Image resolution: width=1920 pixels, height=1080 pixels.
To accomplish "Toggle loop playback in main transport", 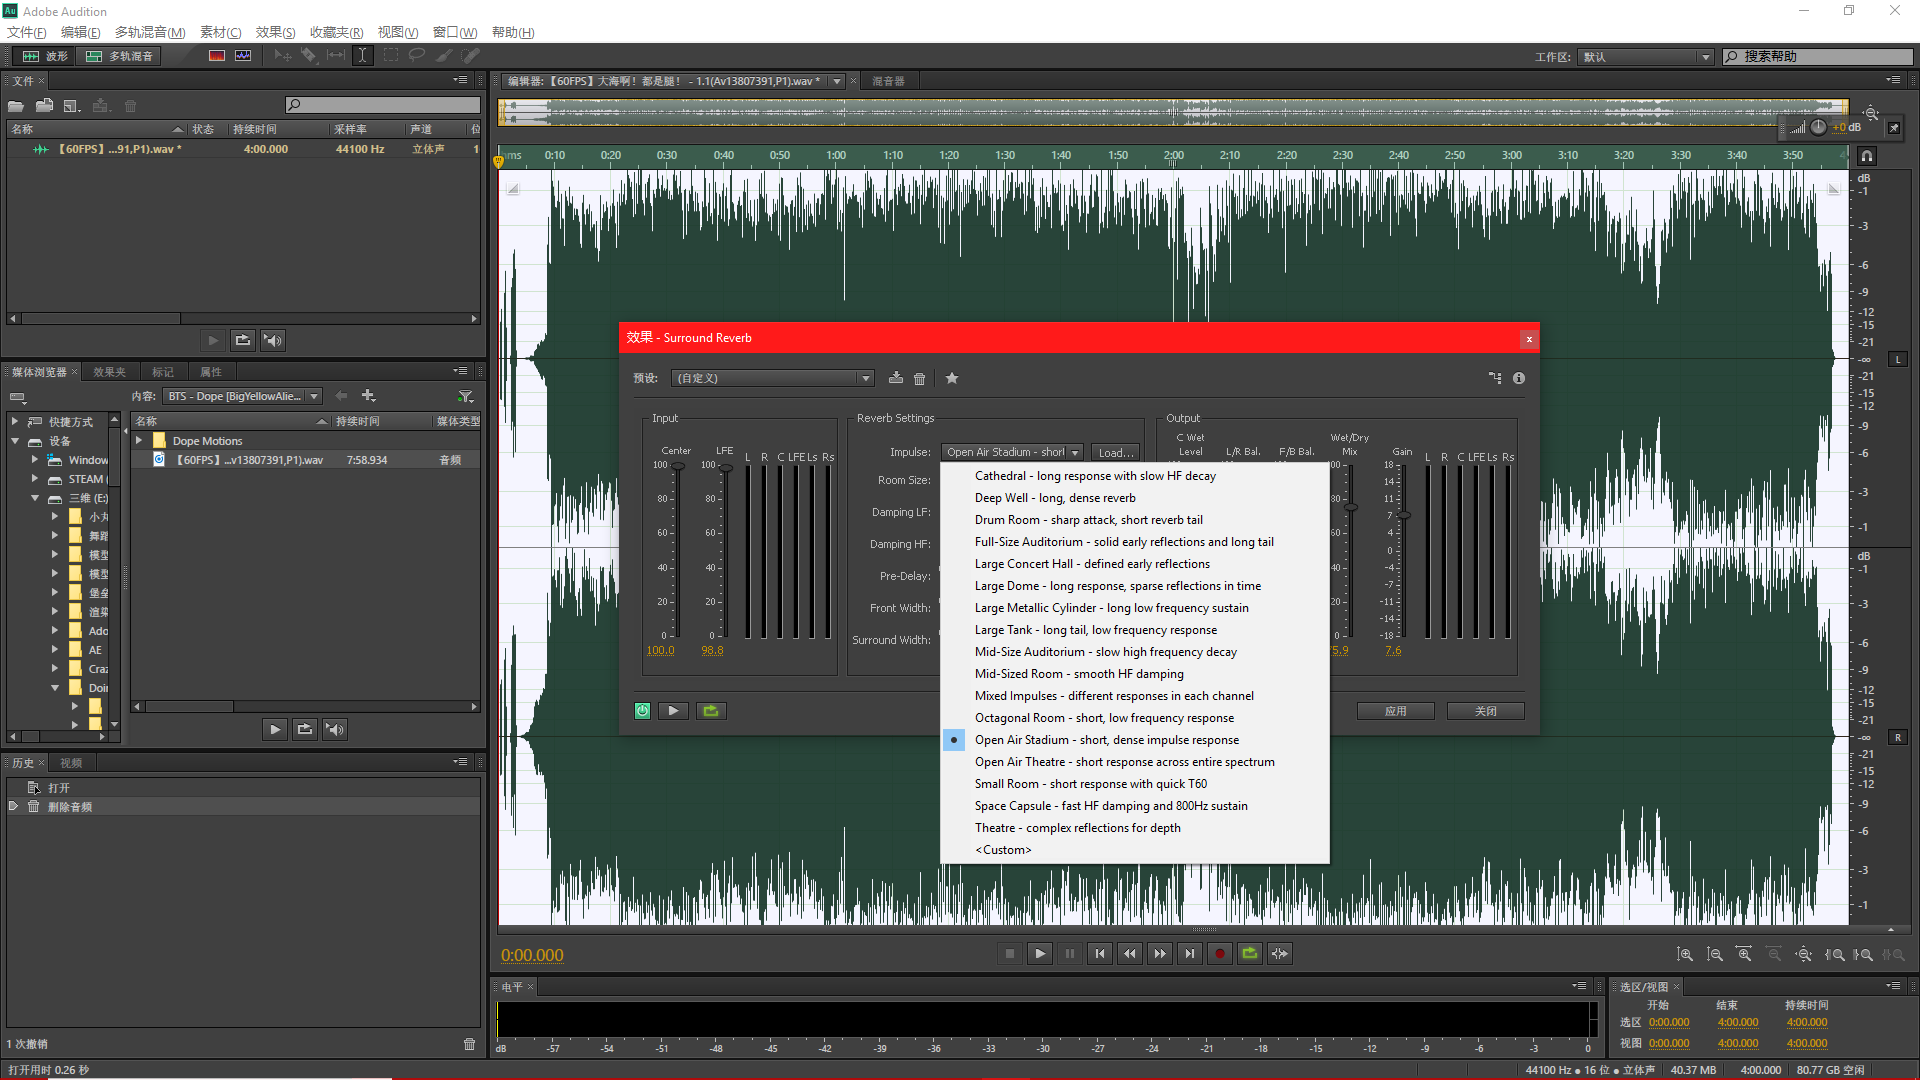I will click(x=1250, y=954).
